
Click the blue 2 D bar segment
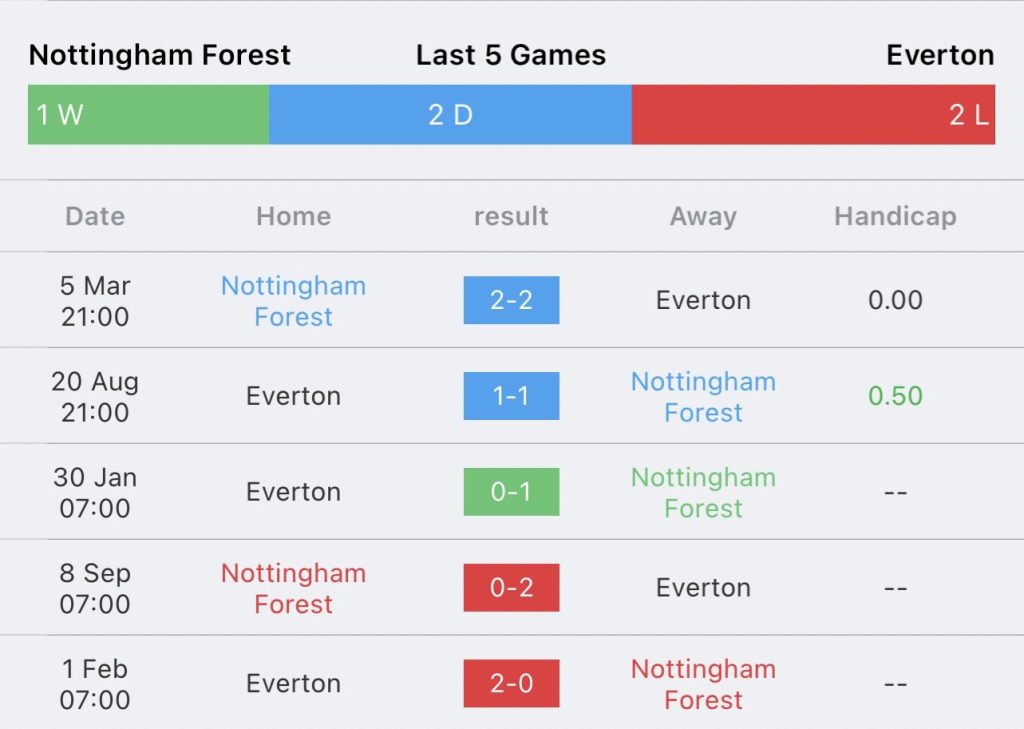(450, 114)
